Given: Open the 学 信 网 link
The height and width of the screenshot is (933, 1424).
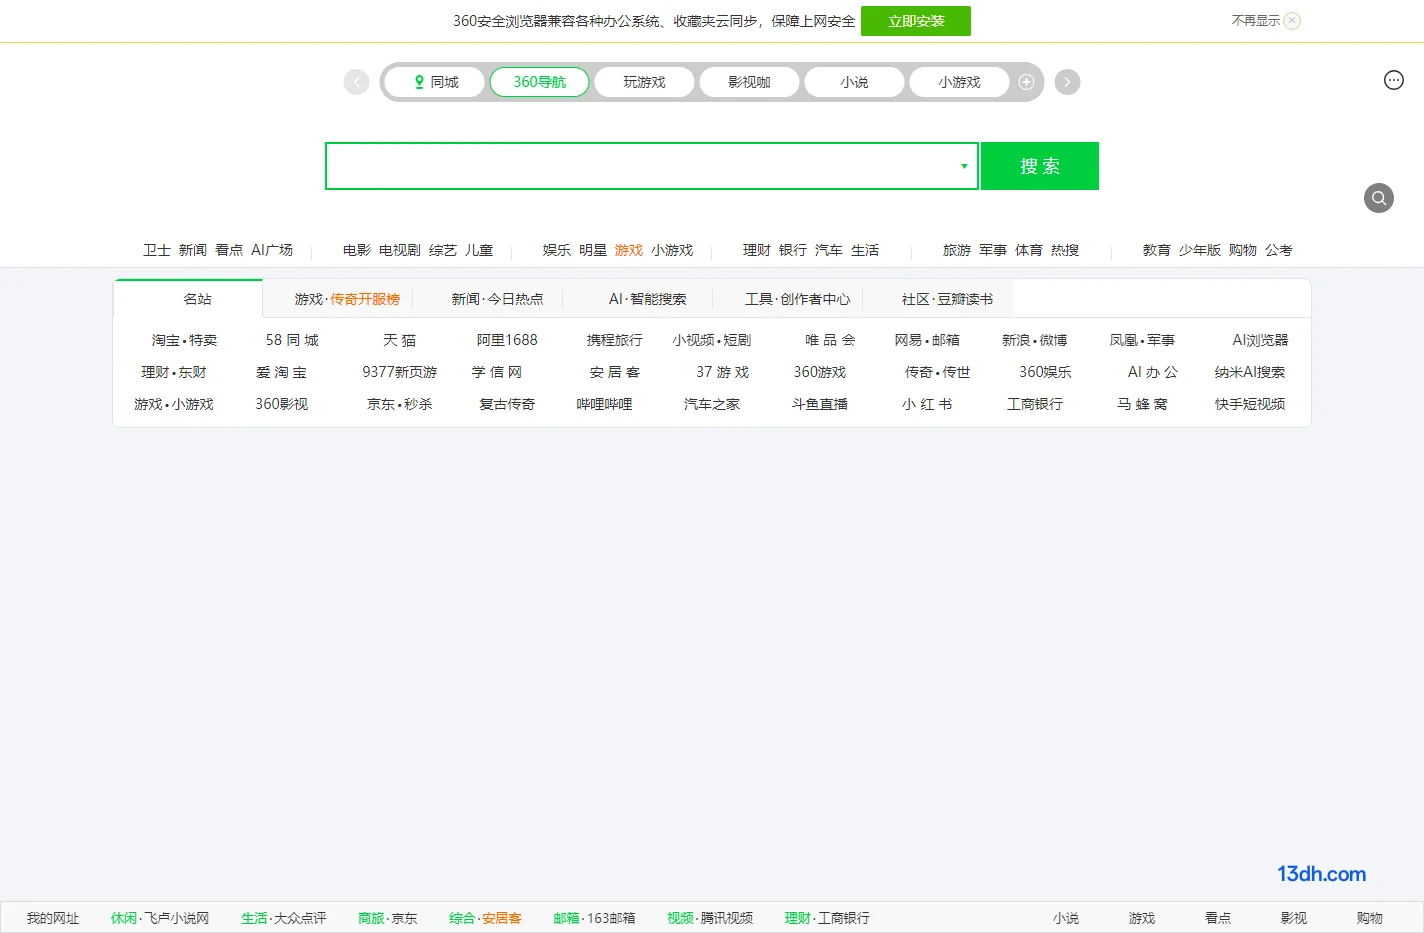Looking at the screenshot, I should 497,372.
